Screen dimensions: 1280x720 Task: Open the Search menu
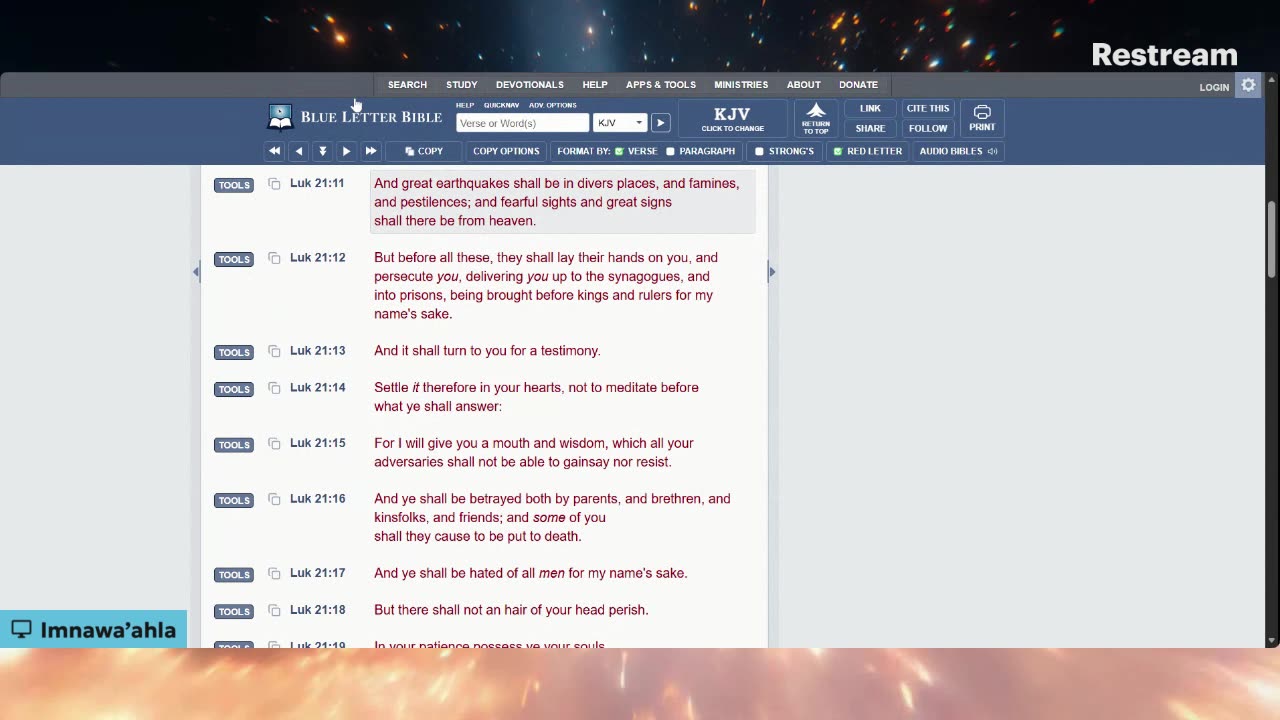coord(407,85)
